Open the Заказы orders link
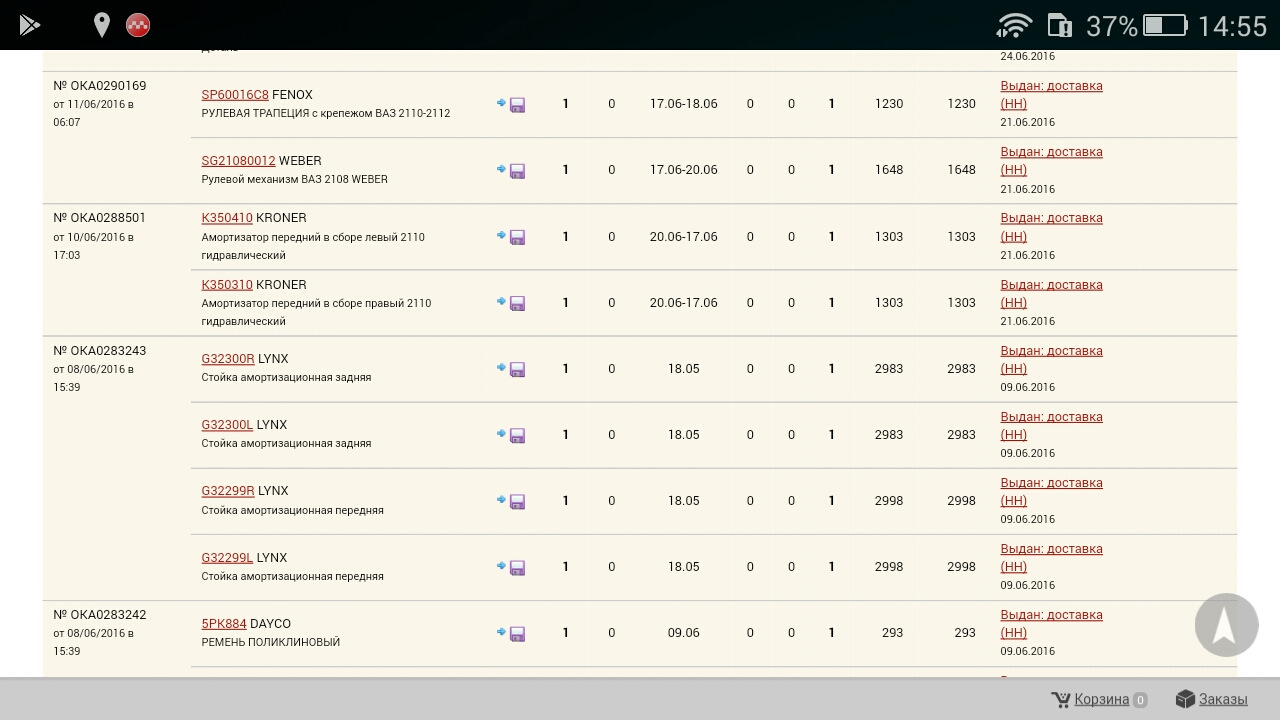Viewport: 1280px width, 720px height. tap(1223, 699)
